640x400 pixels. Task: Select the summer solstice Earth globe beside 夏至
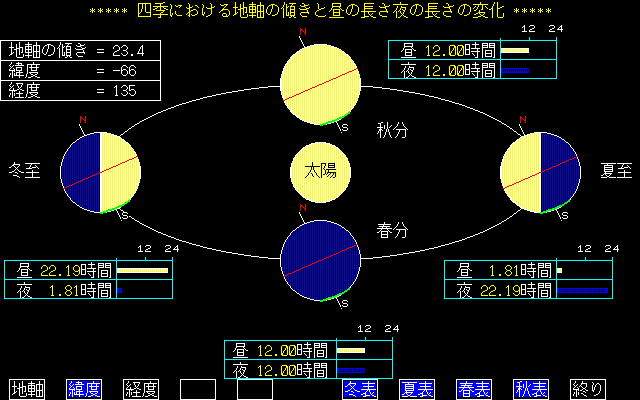(x=540, y=171)
